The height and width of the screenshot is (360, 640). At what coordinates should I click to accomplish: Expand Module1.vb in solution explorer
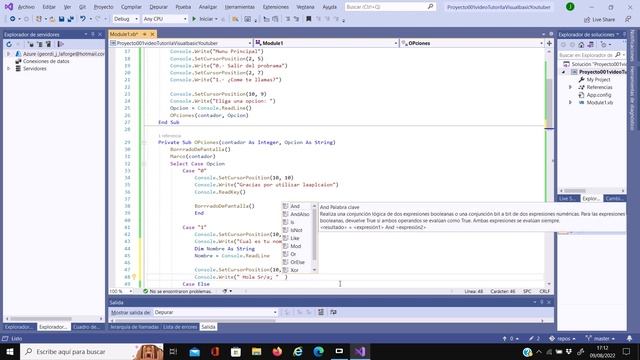[571, 102]
